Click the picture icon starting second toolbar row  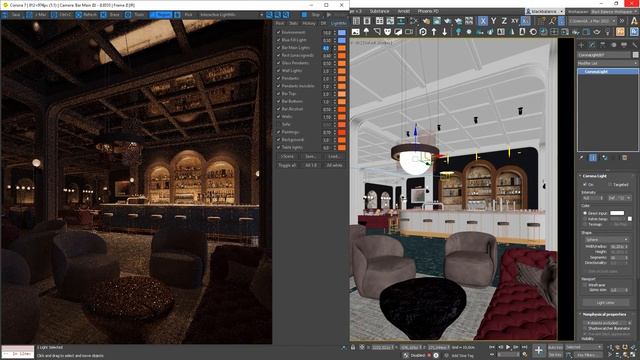(356, 31)
